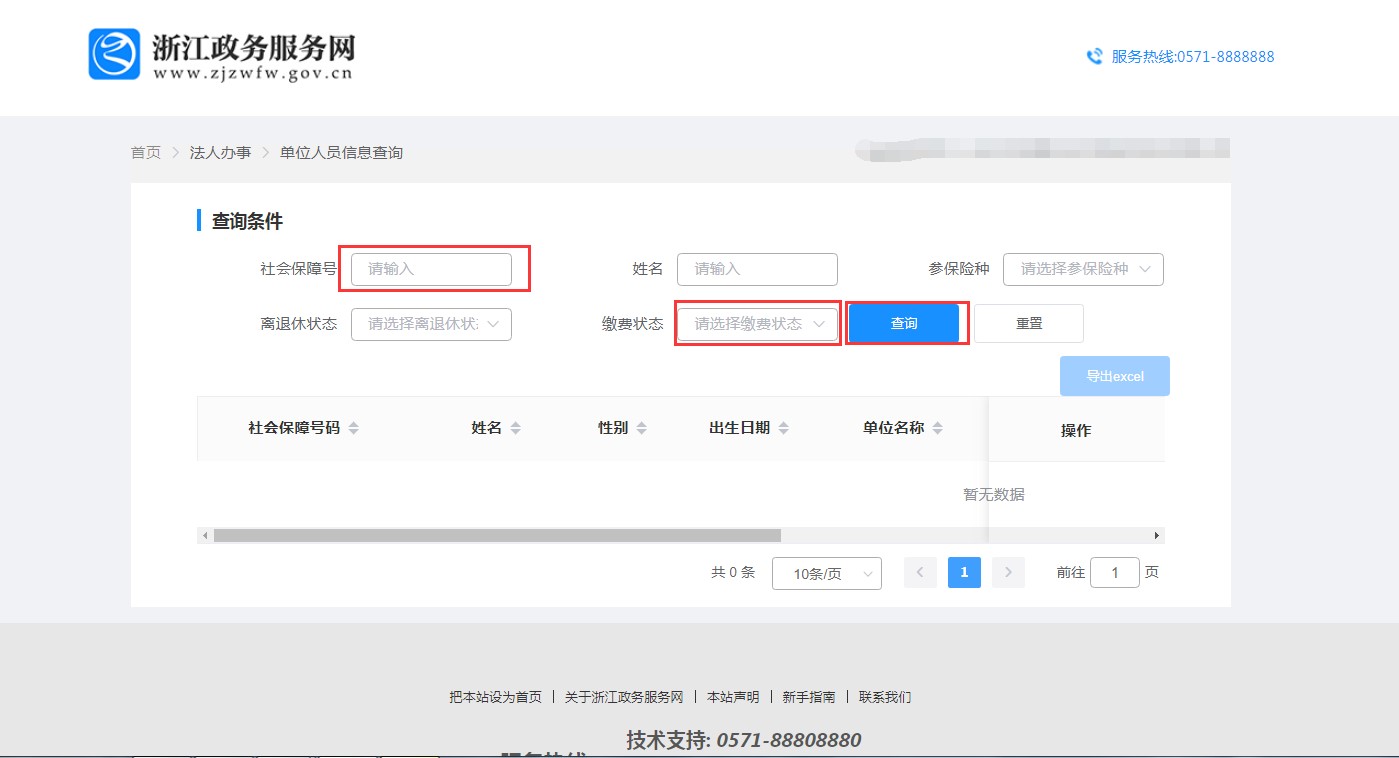Go to next page arrow
The width and height of the screenshot is (1399, 758).
(1008, 572)
